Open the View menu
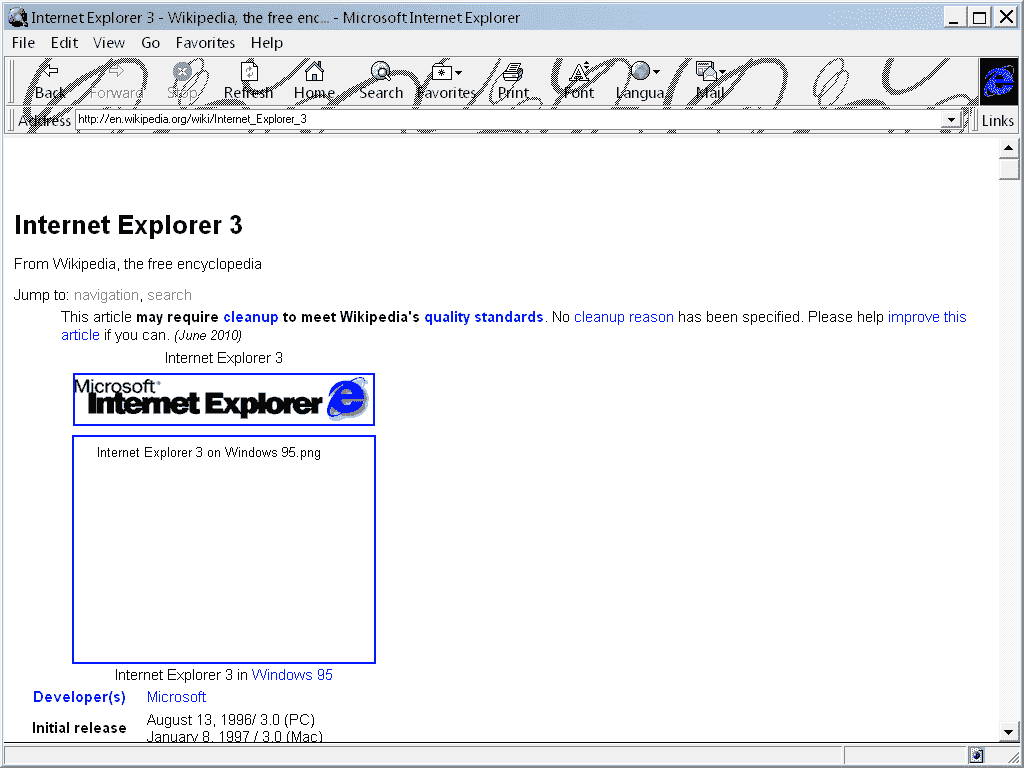The width and height of the screenshot is (1024, 768). click(108, 43)
